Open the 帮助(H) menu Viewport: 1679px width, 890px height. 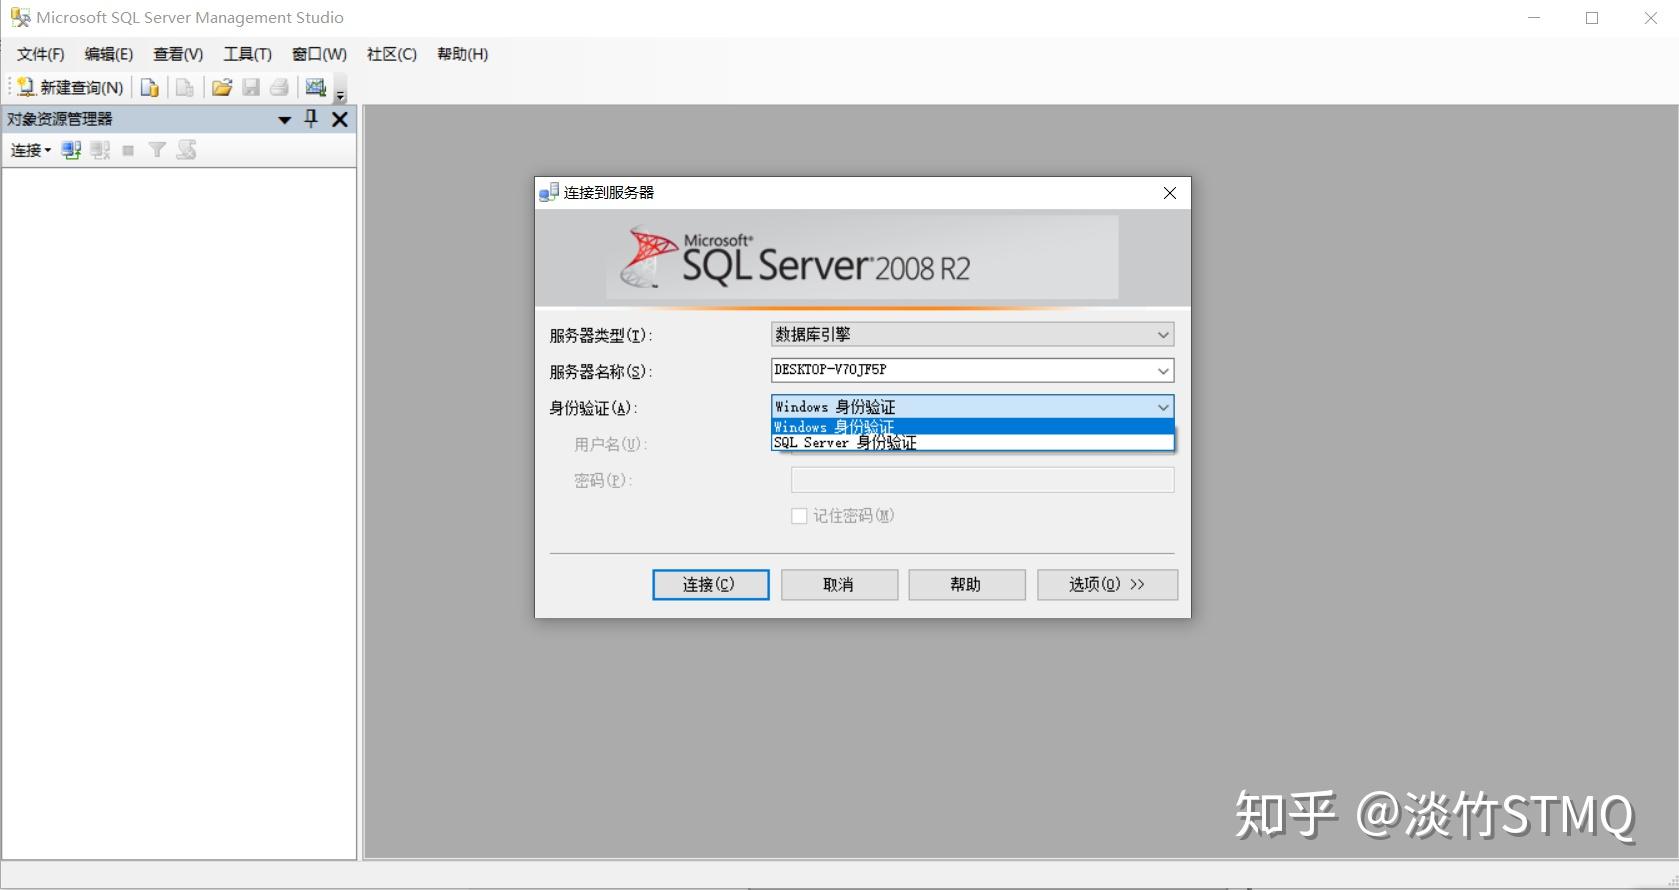click(463, 54)
